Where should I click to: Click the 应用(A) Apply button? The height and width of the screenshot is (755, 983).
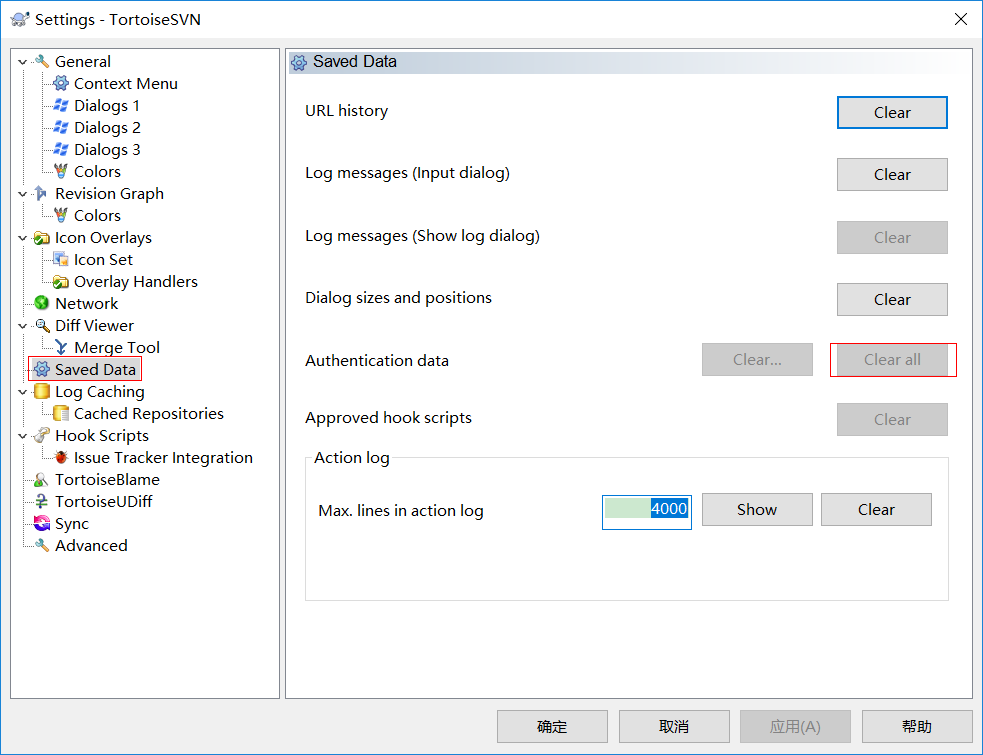(x=796, y=726)
